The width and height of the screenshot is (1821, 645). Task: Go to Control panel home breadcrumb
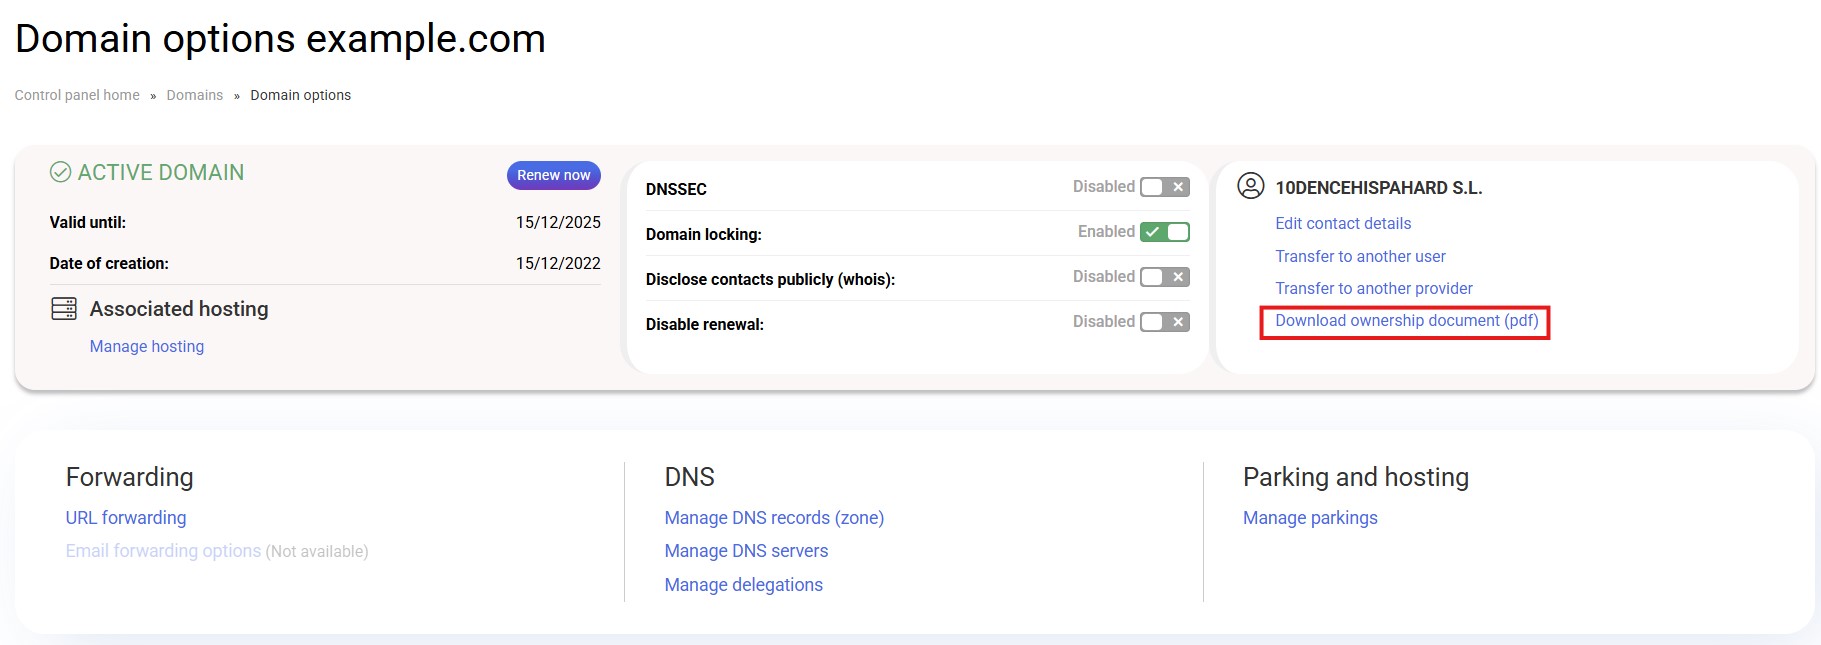77,95
